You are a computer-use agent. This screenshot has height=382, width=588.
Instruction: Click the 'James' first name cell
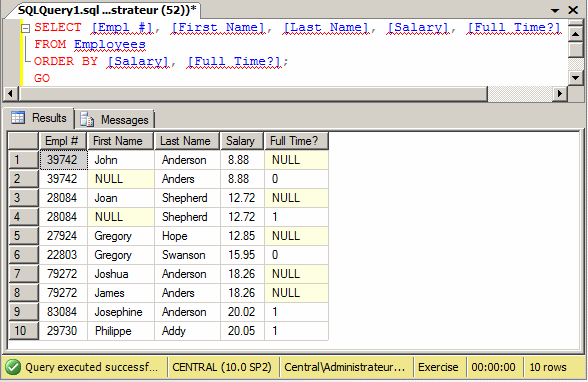click(x=120, y=293)
